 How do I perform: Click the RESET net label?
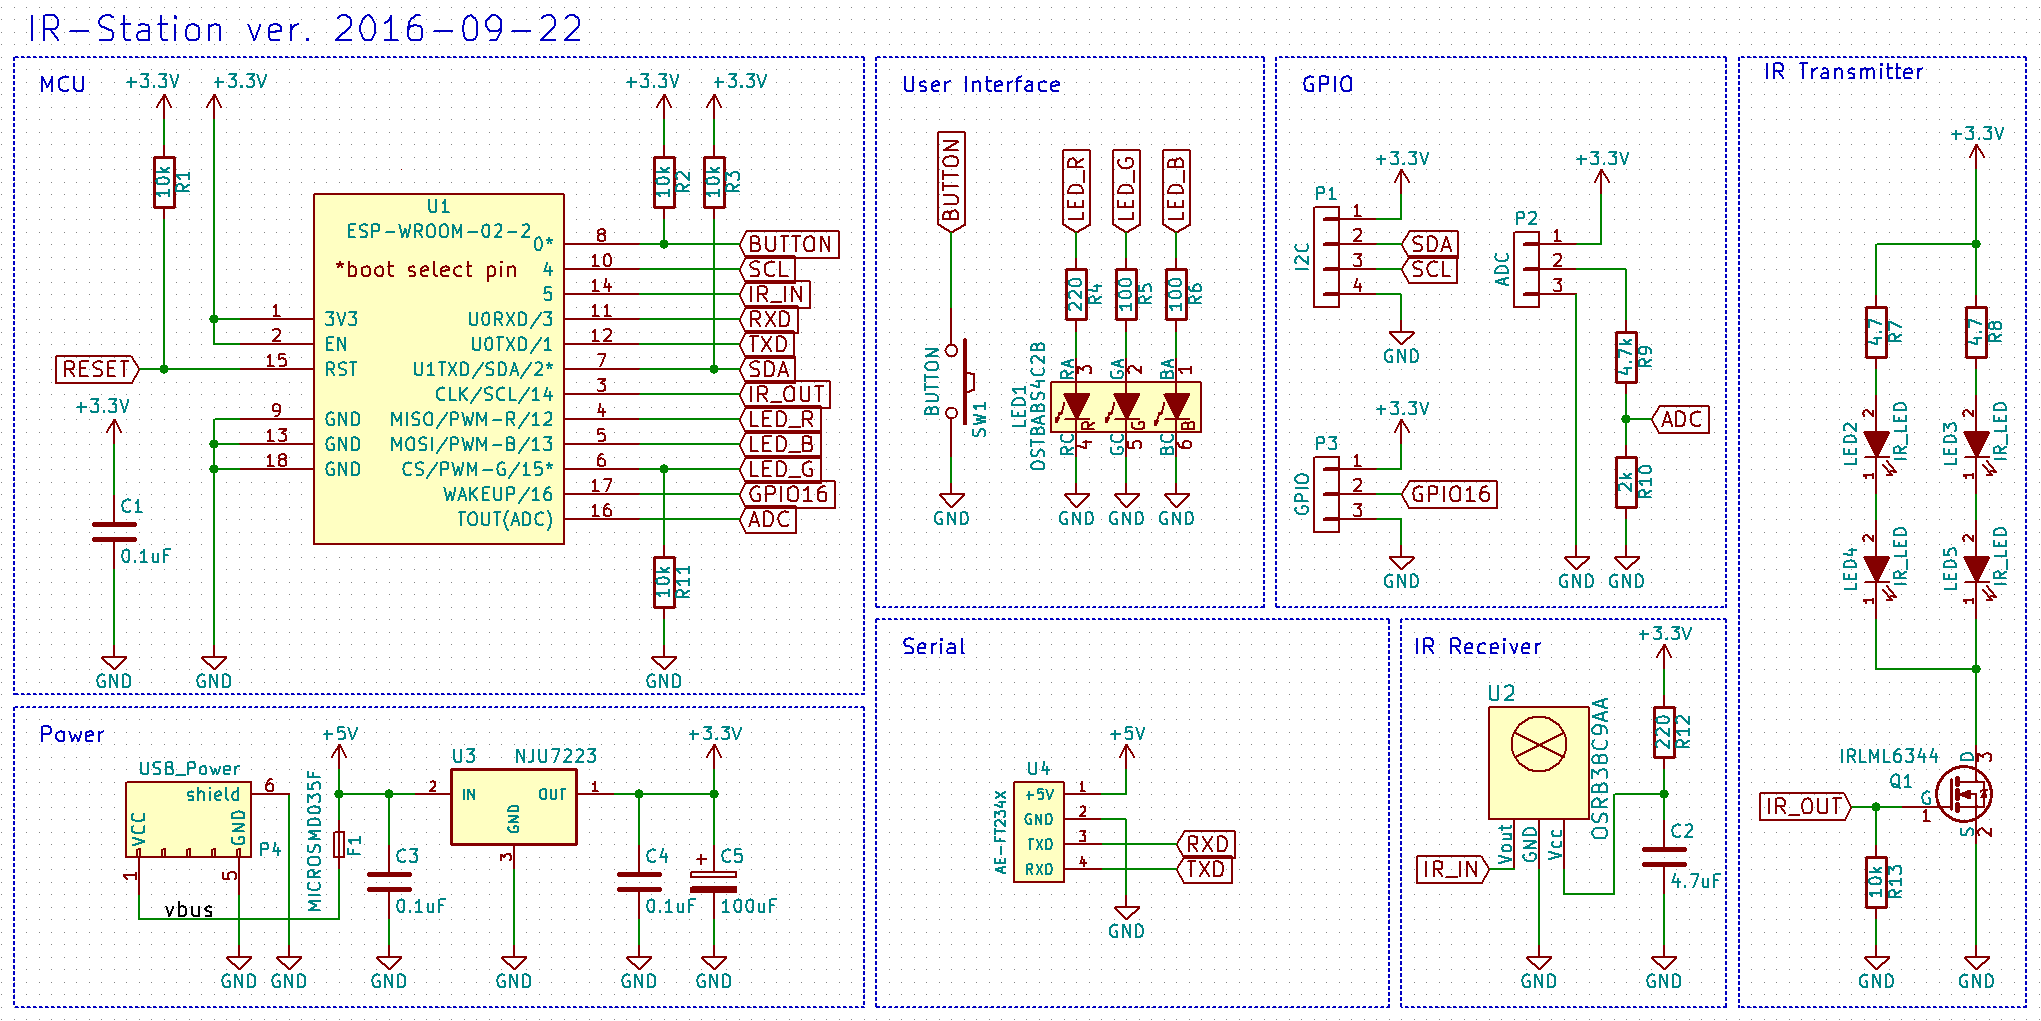97,369
